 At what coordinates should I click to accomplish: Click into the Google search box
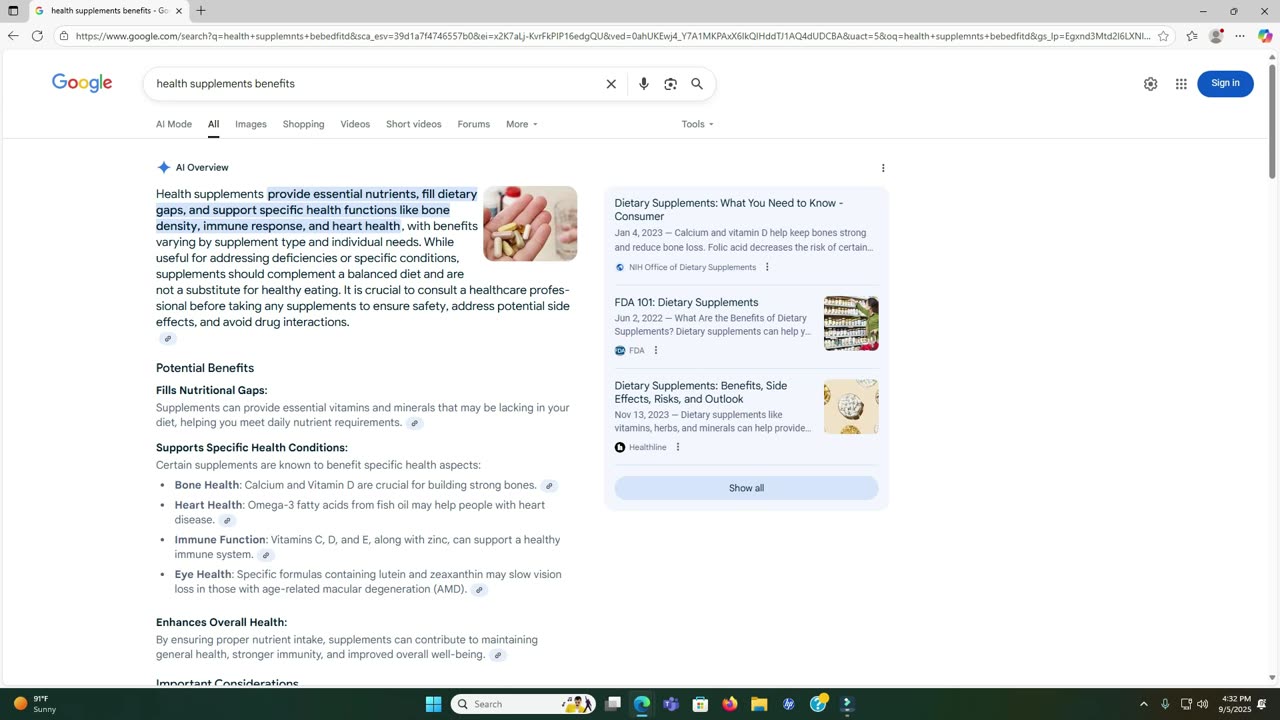[x=375, y=84]
